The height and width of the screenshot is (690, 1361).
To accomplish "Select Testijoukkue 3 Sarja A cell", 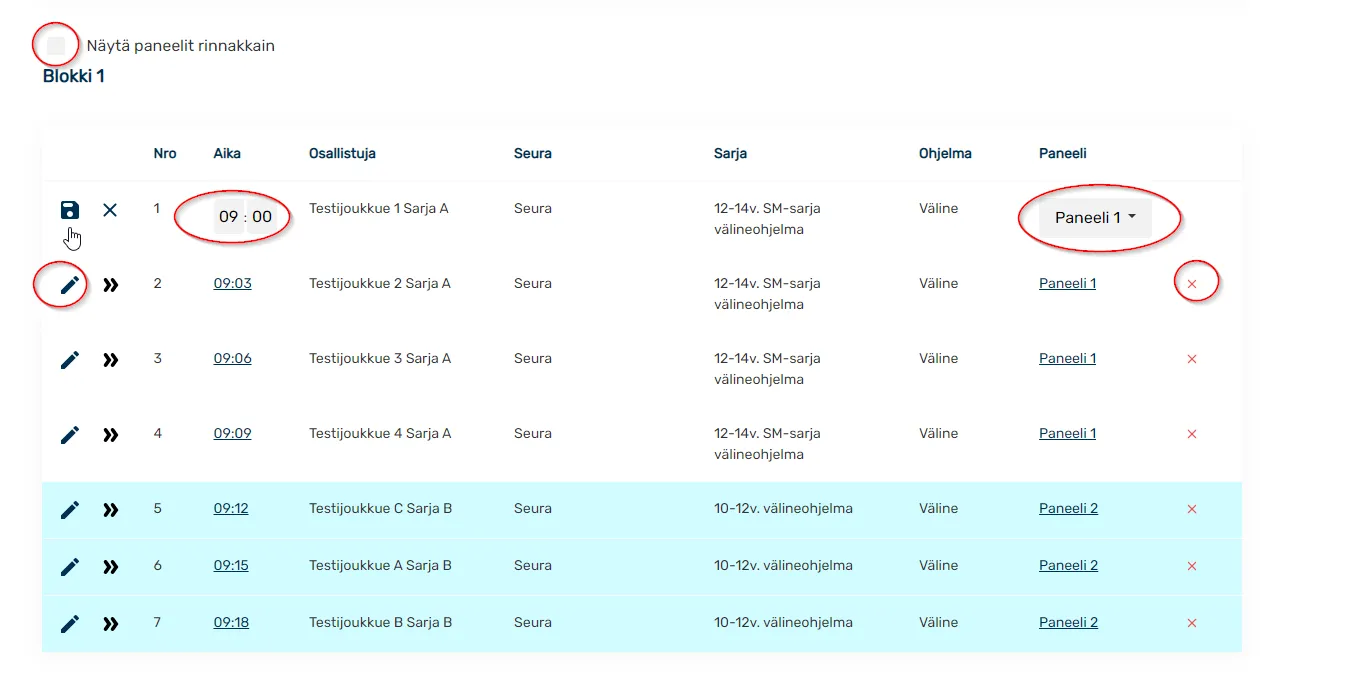I will pyautogui.click(x=380, y=359).
